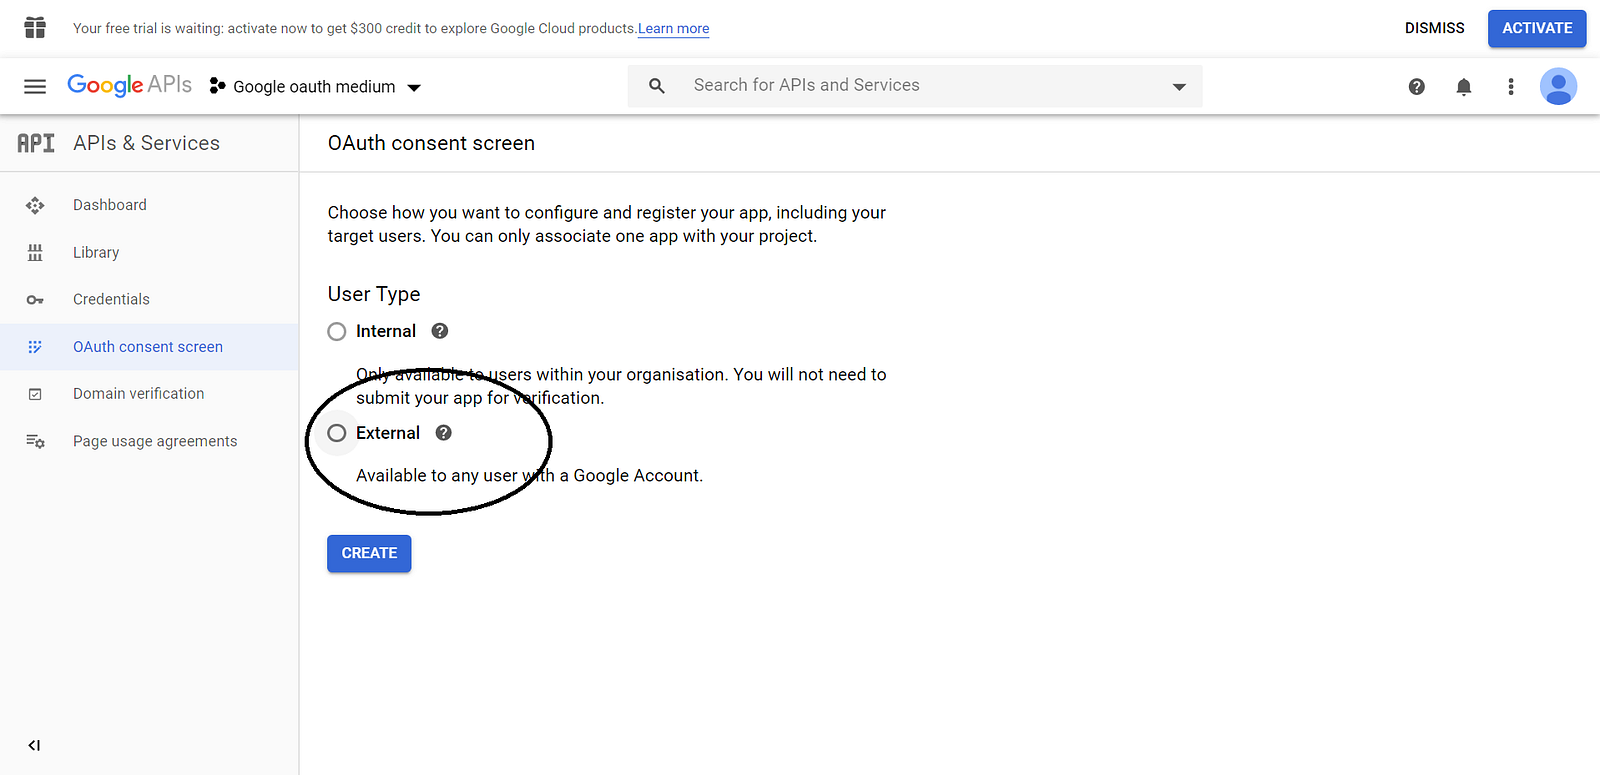Click the 'Available to any user' description
This screenshot has width=1600, height=775.
(530, 475)
